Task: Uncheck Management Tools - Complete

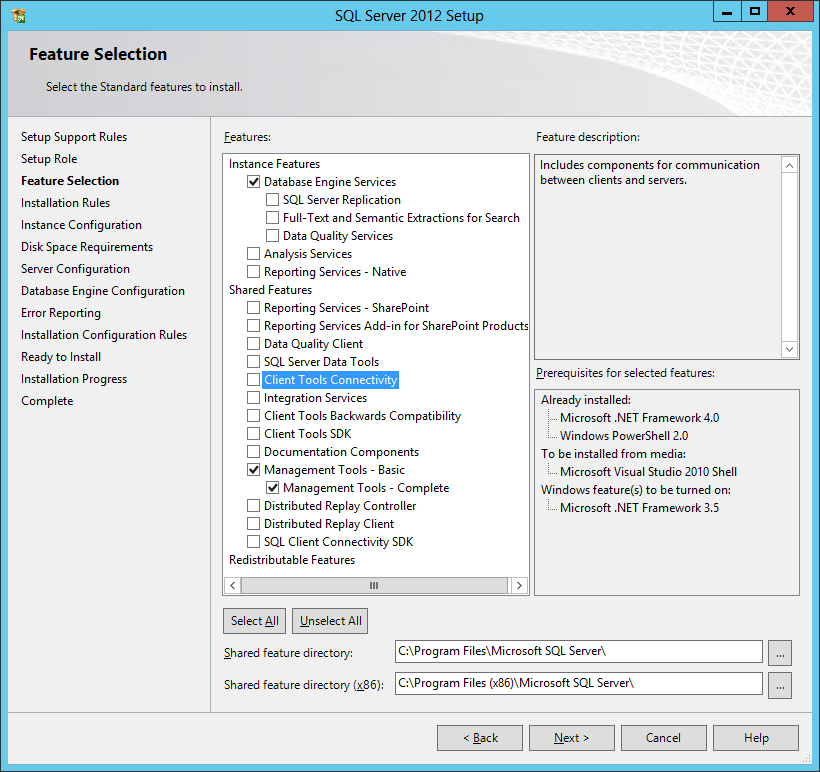Action: point(273,487)
